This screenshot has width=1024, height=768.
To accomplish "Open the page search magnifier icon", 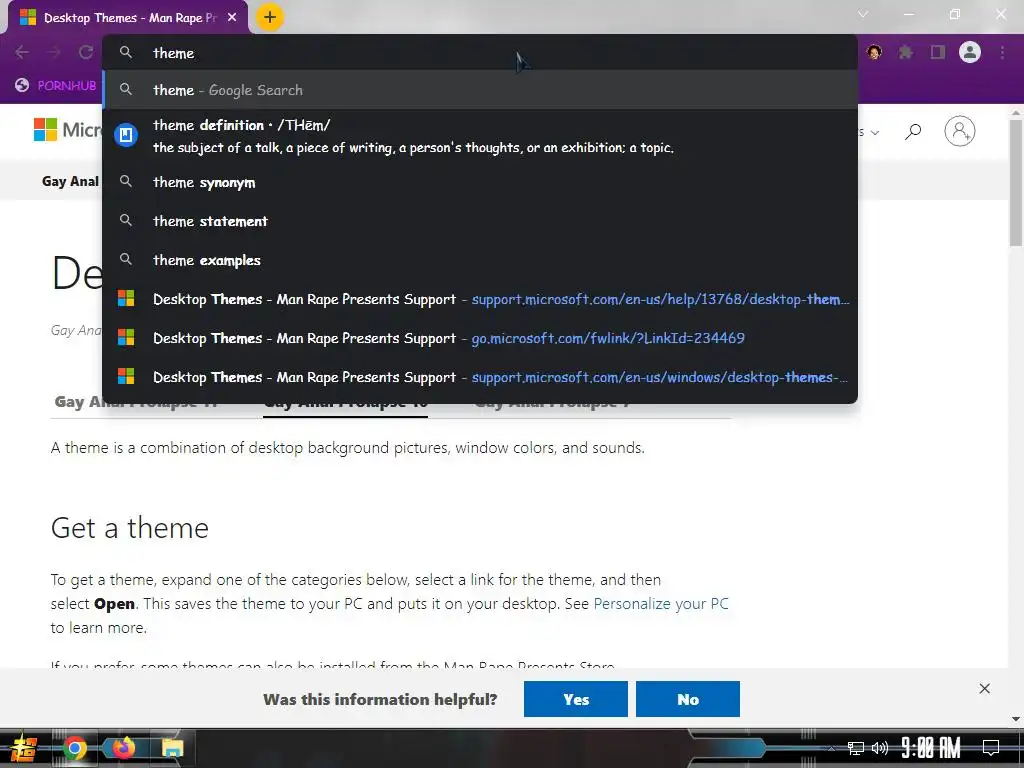I will tap(913, 131).
